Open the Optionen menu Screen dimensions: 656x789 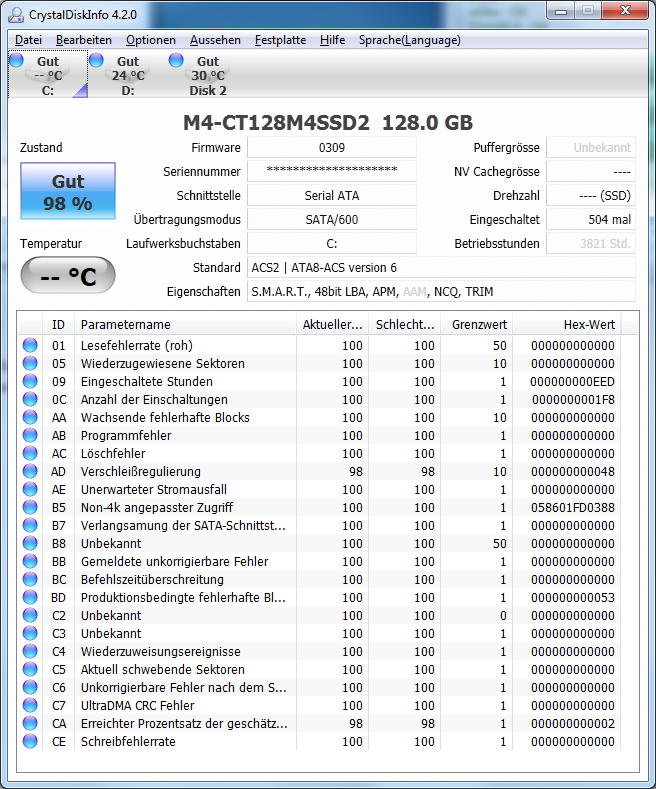coord(150,40)
